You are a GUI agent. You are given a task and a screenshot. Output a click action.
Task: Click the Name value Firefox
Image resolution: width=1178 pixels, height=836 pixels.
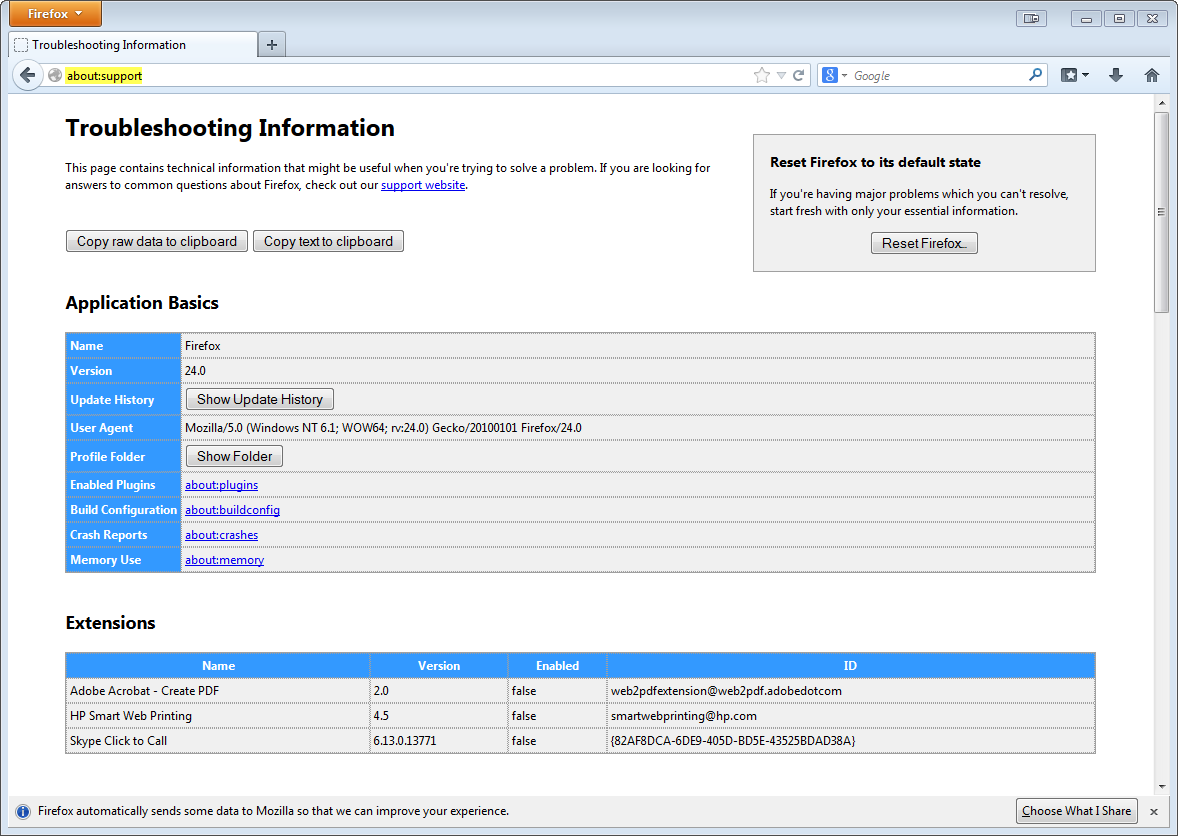coord(203,346)
